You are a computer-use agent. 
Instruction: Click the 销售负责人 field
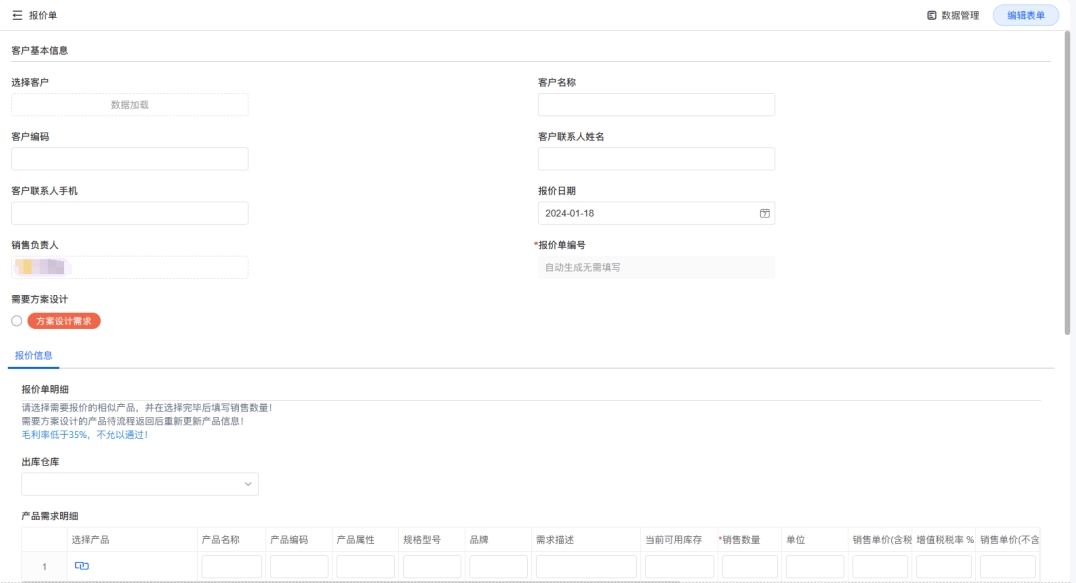tap(130, 267)
